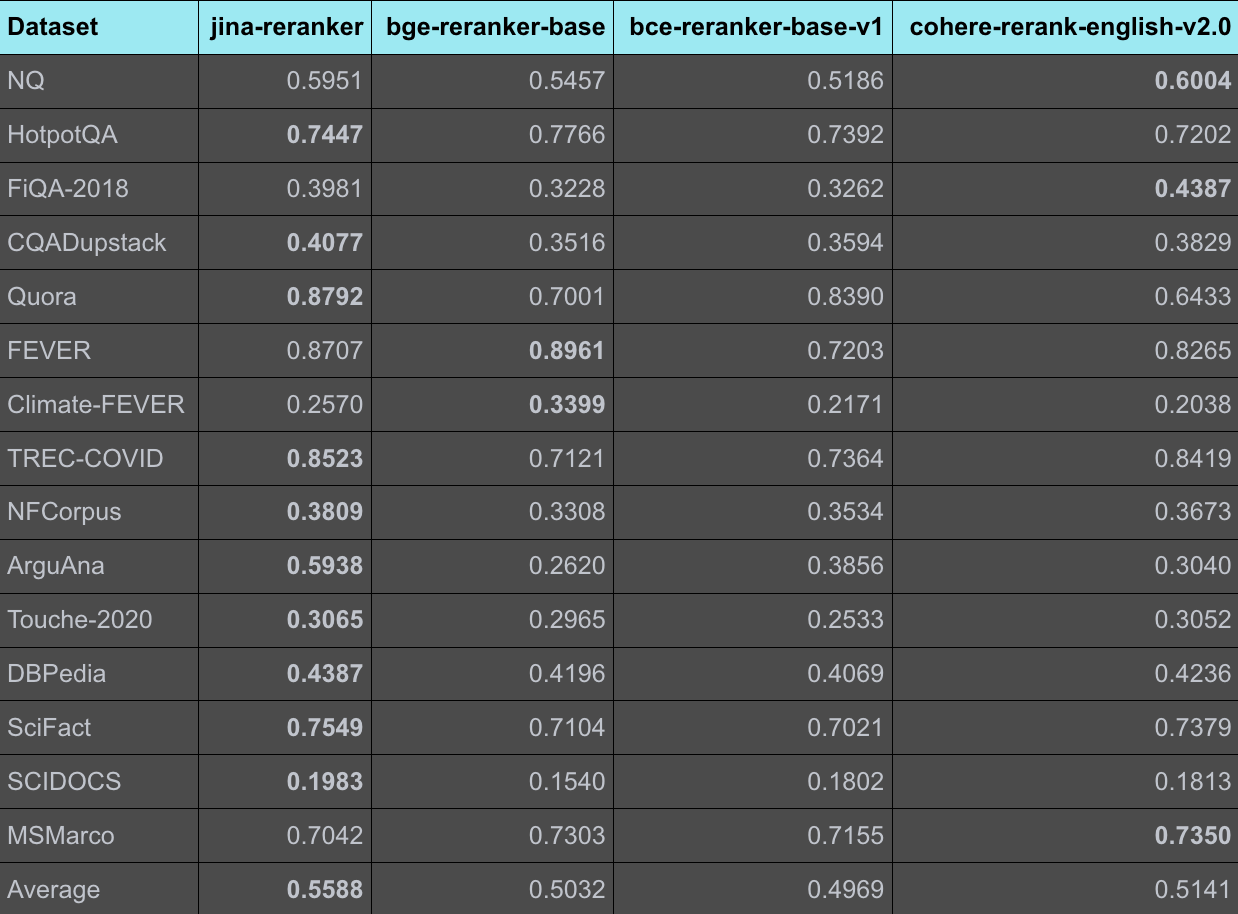Select the NQ dataset row label
1238x914 pixels.
click(26, 81)
